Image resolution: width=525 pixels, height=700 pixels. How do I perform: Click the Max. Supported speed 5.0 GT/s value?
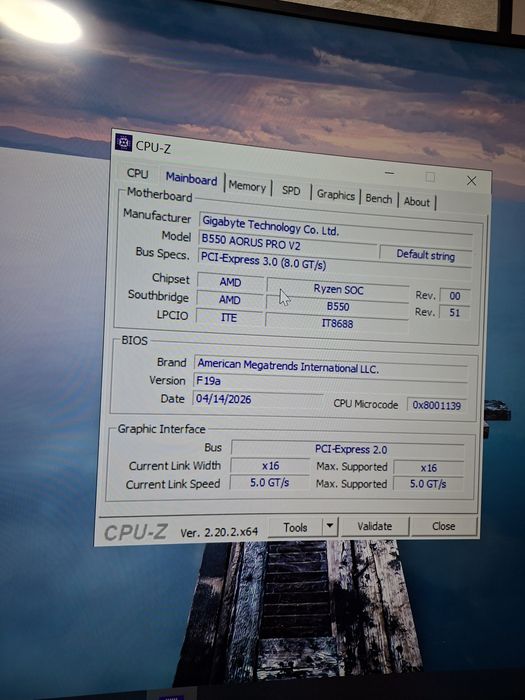pyautogui.click(x=428, y=483)
